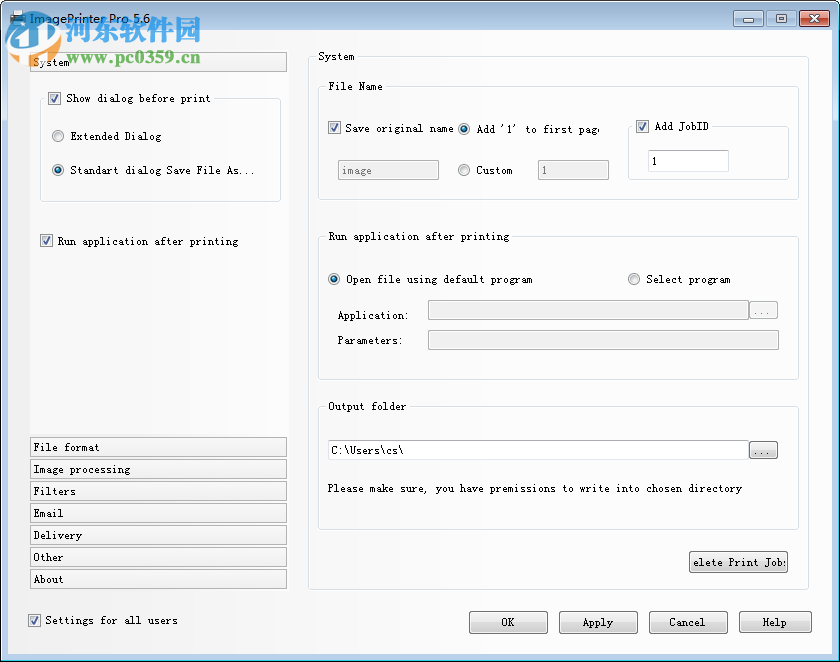Choose "Standart dialog Save File As" option
The width and height of the screenshot is (840, 662).
coord(58,170)
